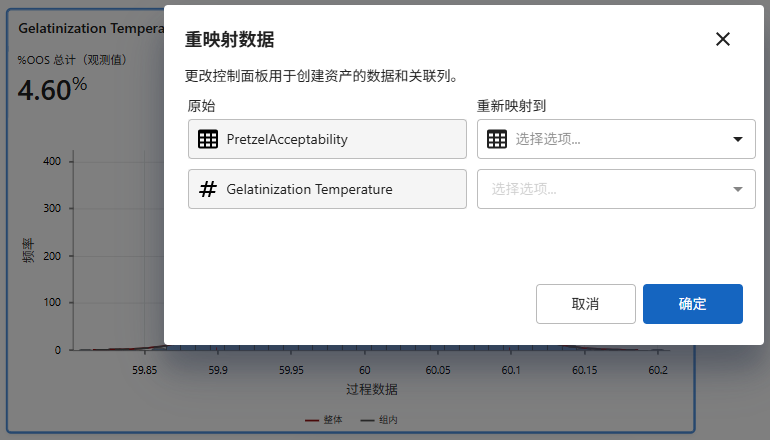This screenshot has width=770, height=440.
Task: Click the table icon beside PretzelAcceptability
Action: (x=208, y=139)
